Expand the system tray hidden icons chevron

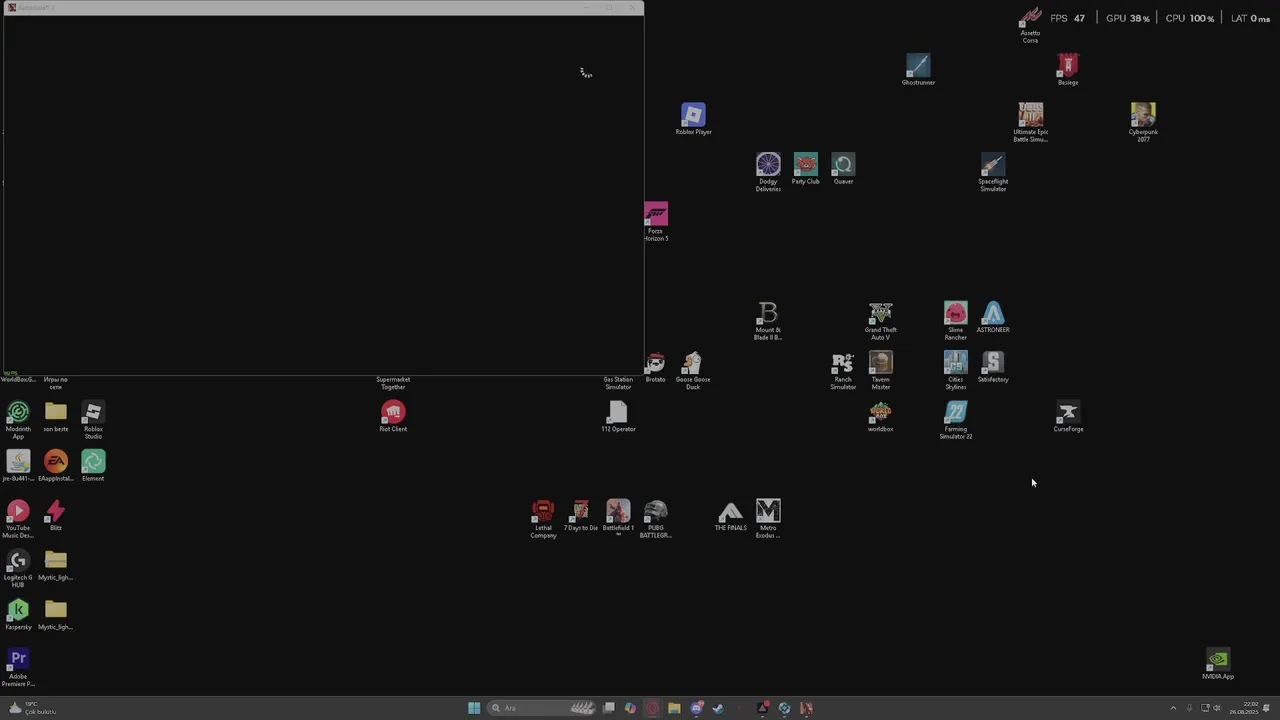tap(1173, 708)
